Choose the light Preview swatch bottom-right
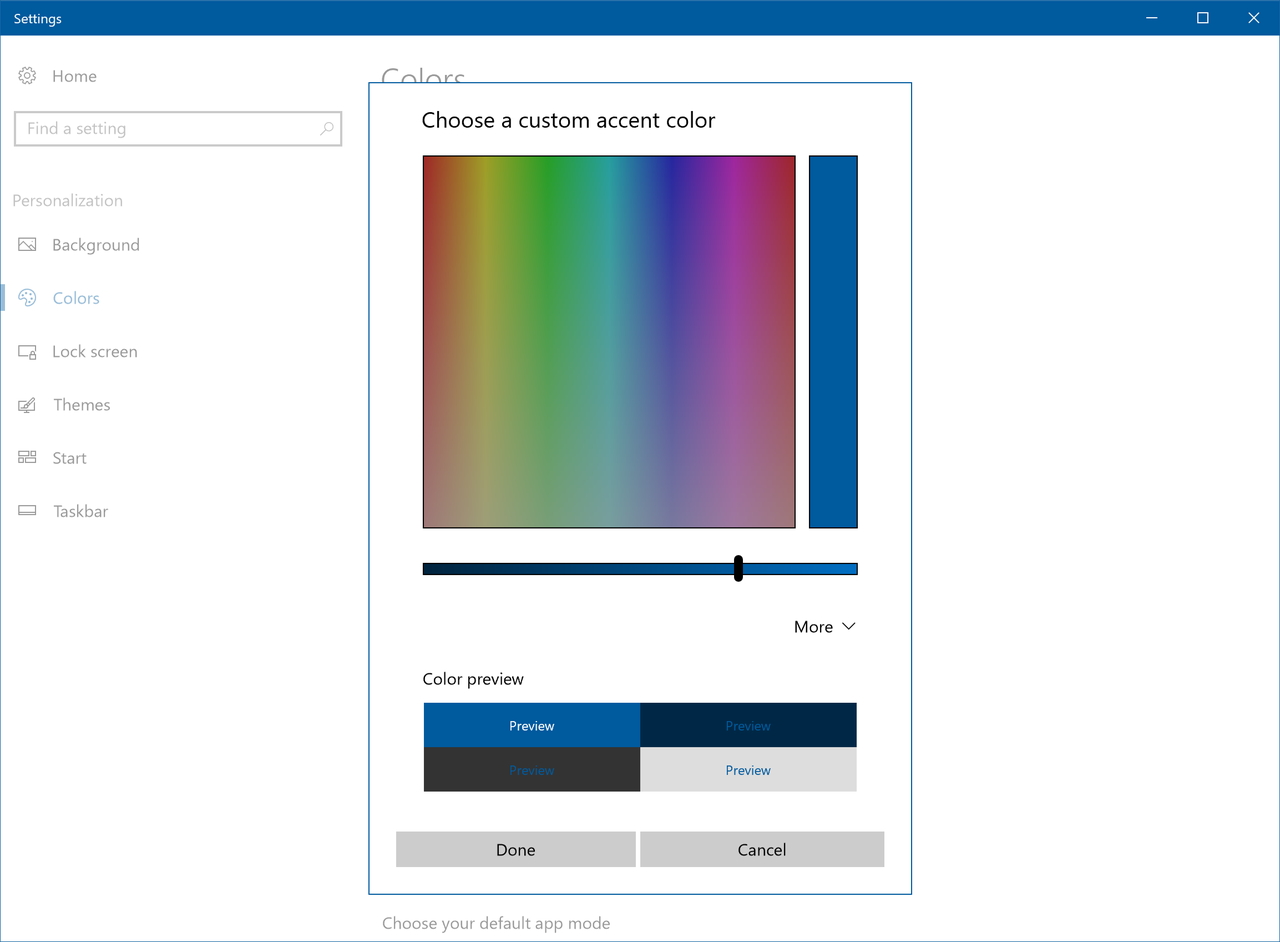Screen dimensions: 1280x942 coord(748,769)
